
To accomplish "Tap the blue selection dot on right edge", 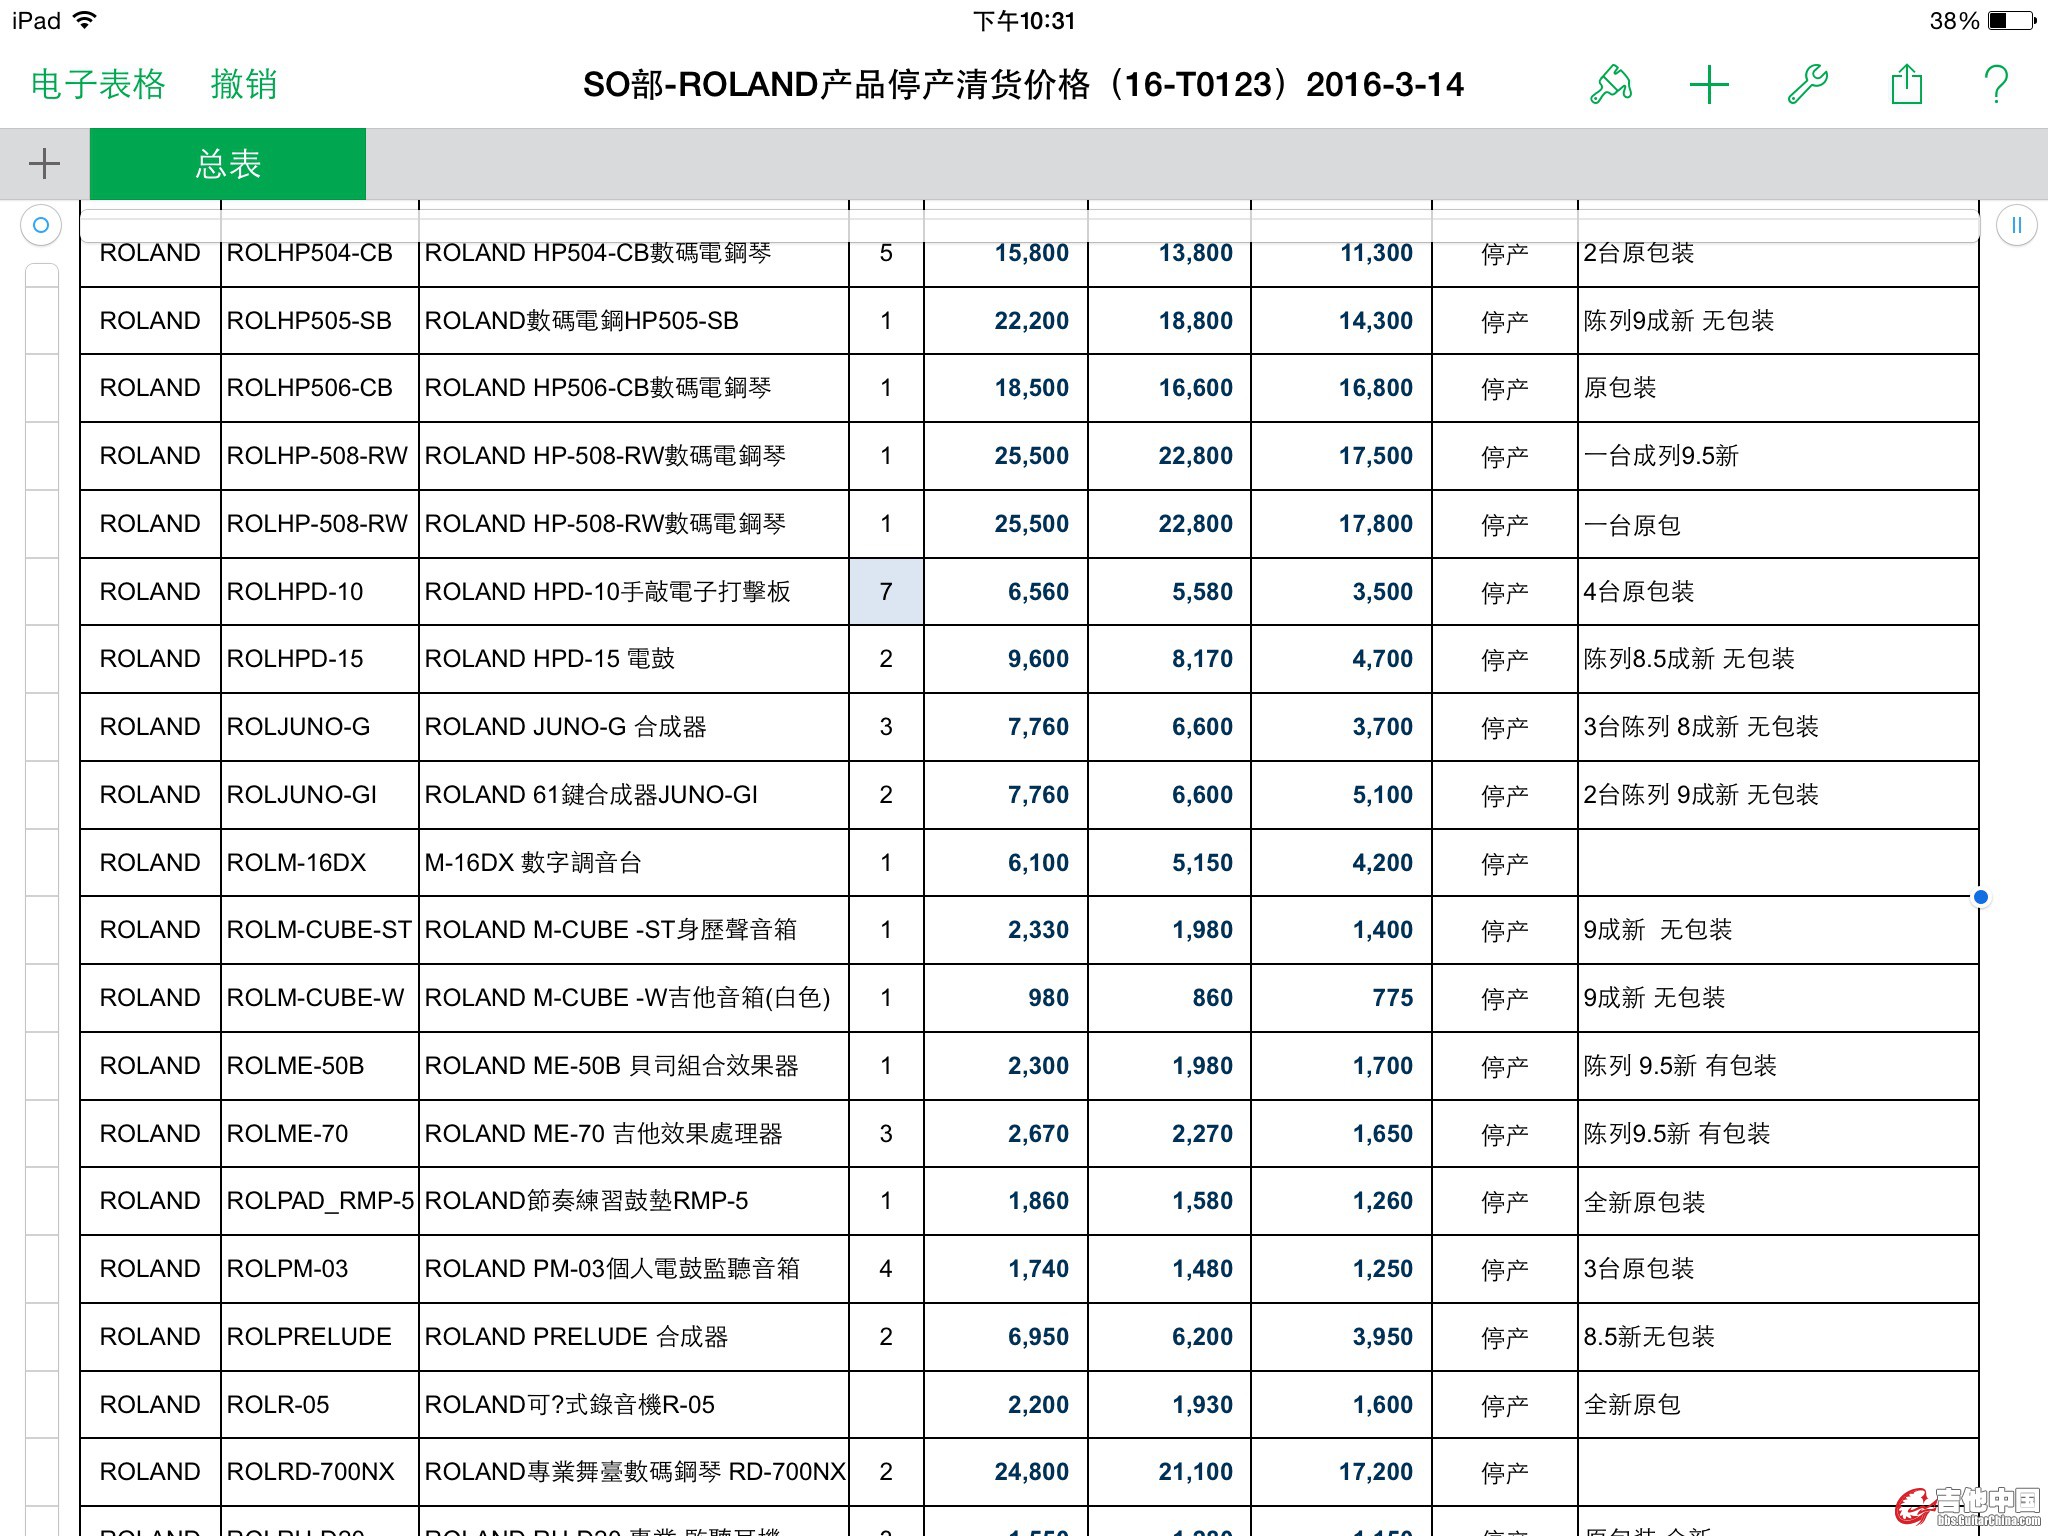I will tap(1980, 897).
